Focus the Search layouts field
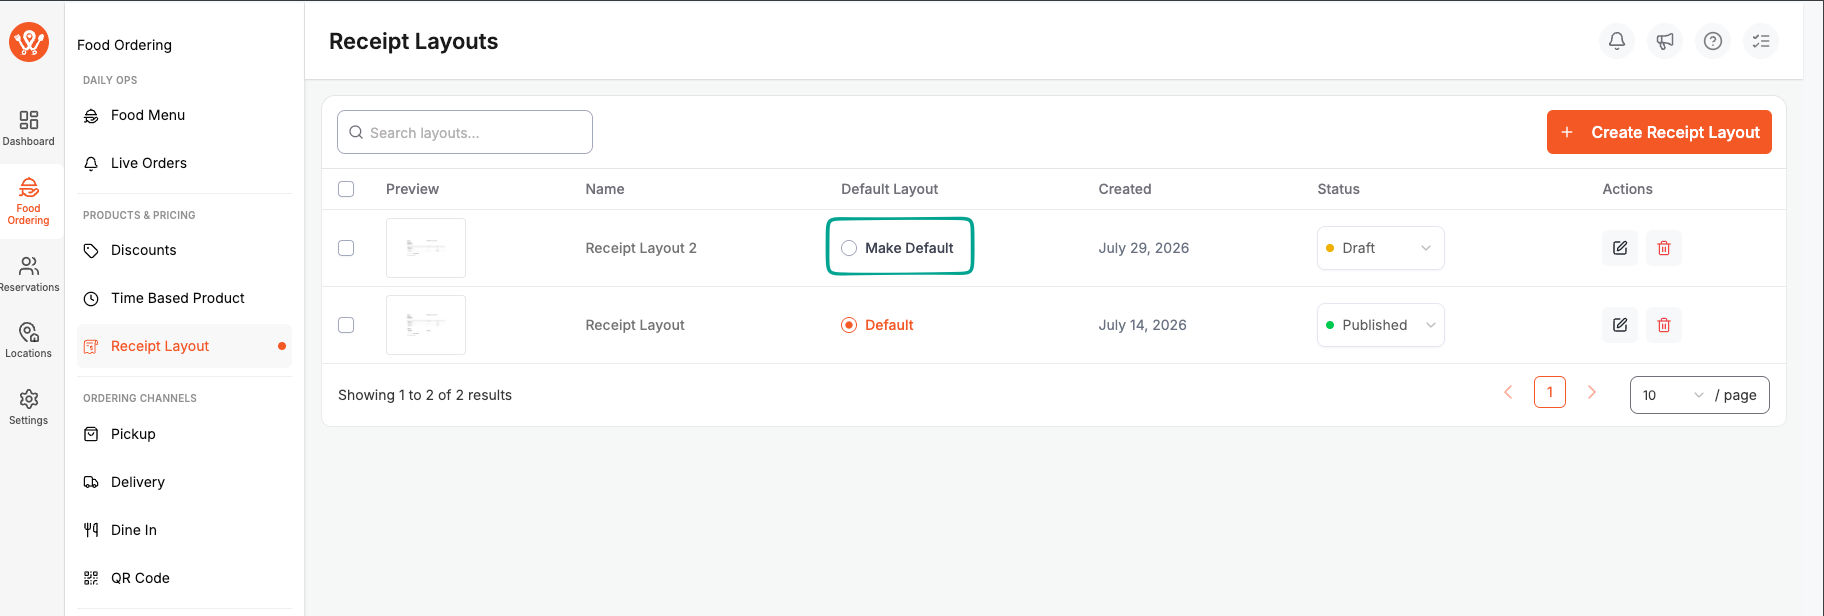Image resolution: width=1824 pixels, height=616 pixels. [x=465, y=132]
